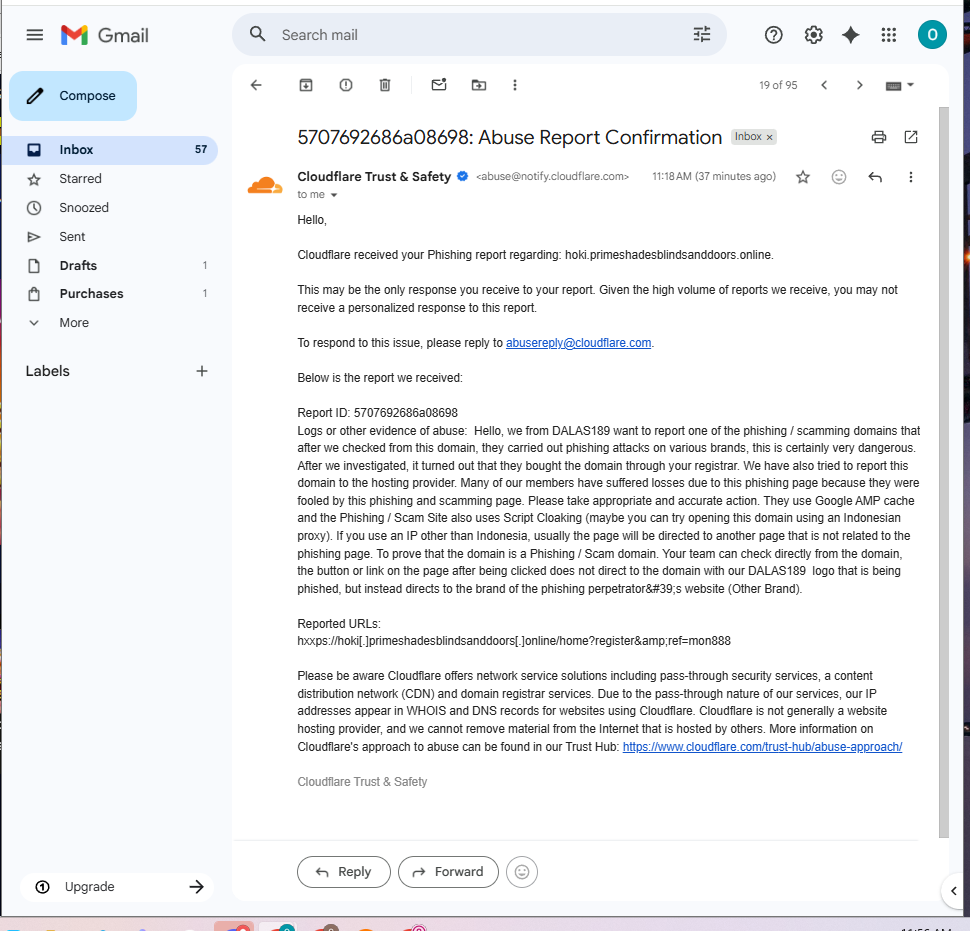The height and width of the screenshot is (931, 970).
Task: Open the message's three-dot More menu
Action: coord(911,178)
